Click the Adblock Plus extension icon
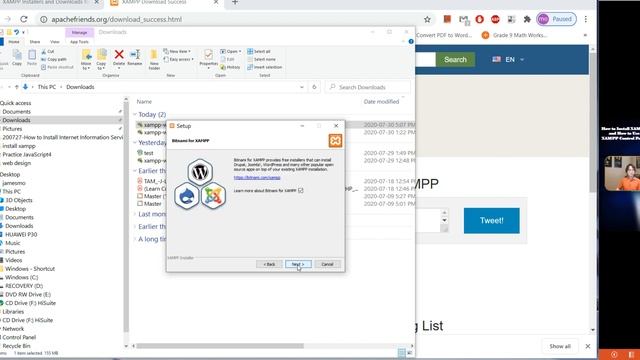The height and width of the screenshot is (360, 640). 495,19
